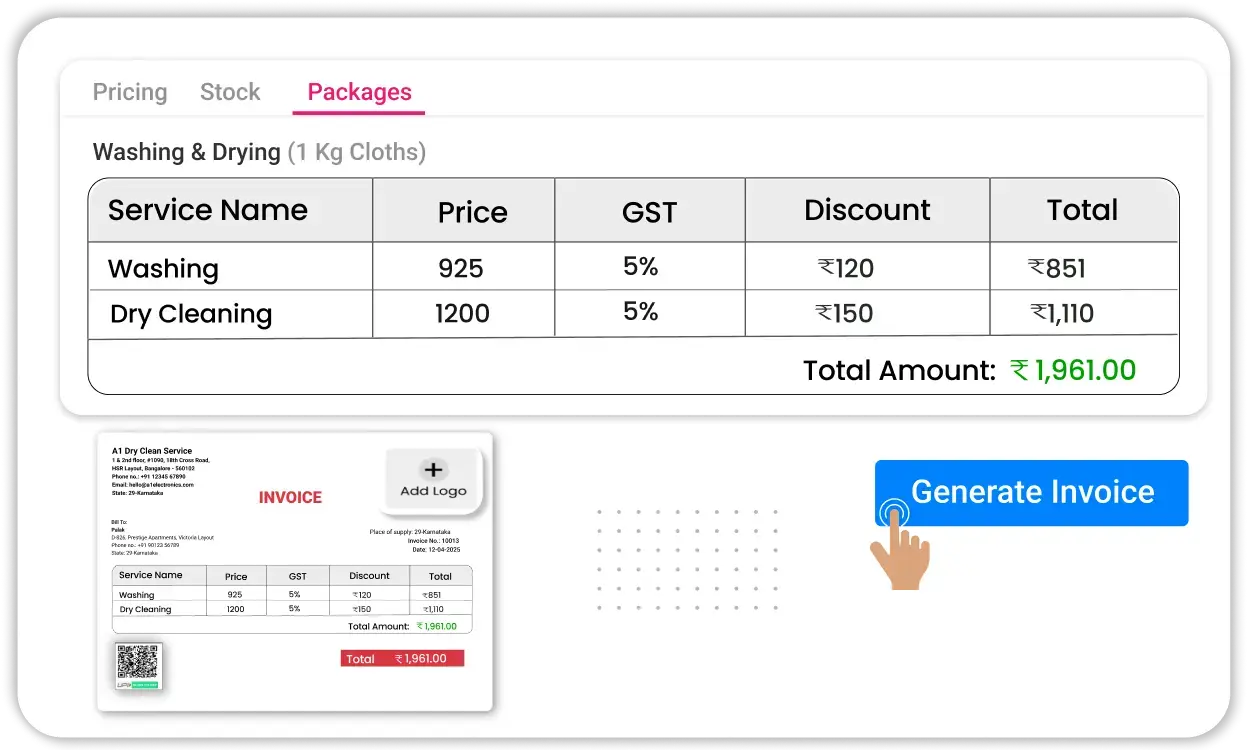This screenshot has height=750, width=1250.
Task: Click the Discount column header
Action: (x=867, y=210)
